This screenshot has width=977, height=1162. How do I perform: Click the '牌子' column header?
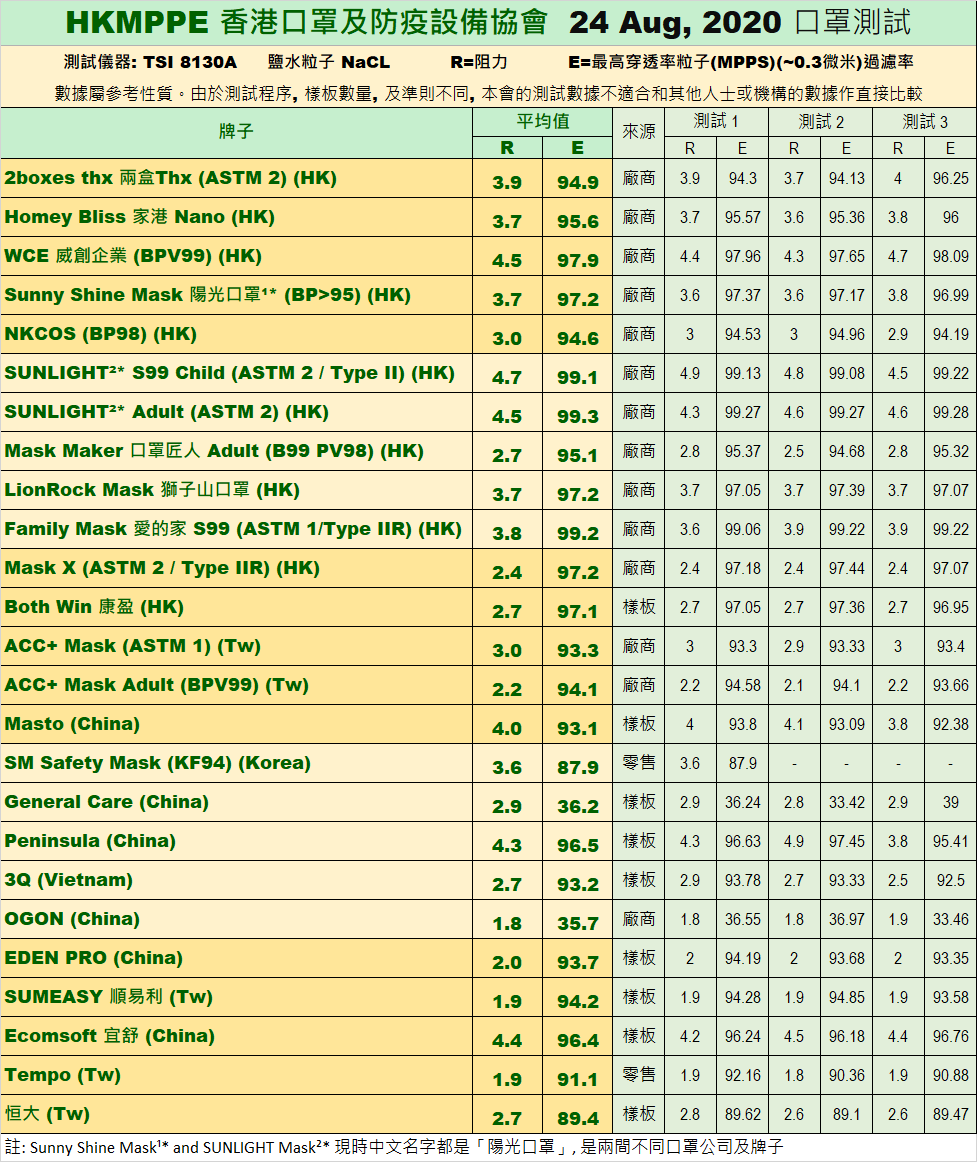coord(236,132)
